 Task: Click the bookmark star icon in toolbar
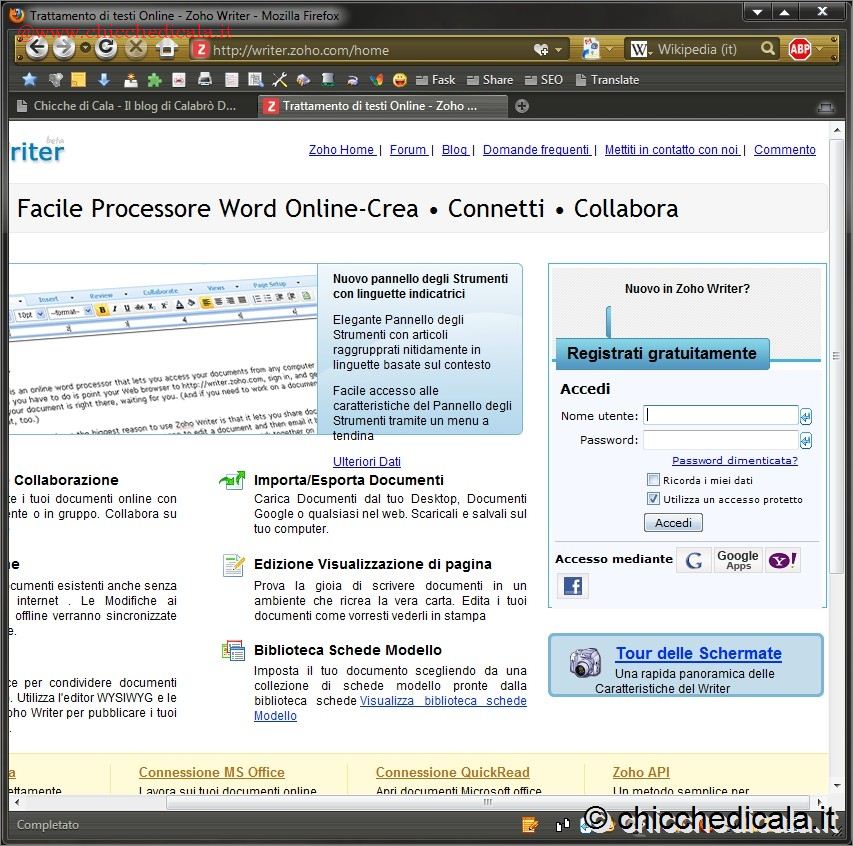tap(29, 80)
